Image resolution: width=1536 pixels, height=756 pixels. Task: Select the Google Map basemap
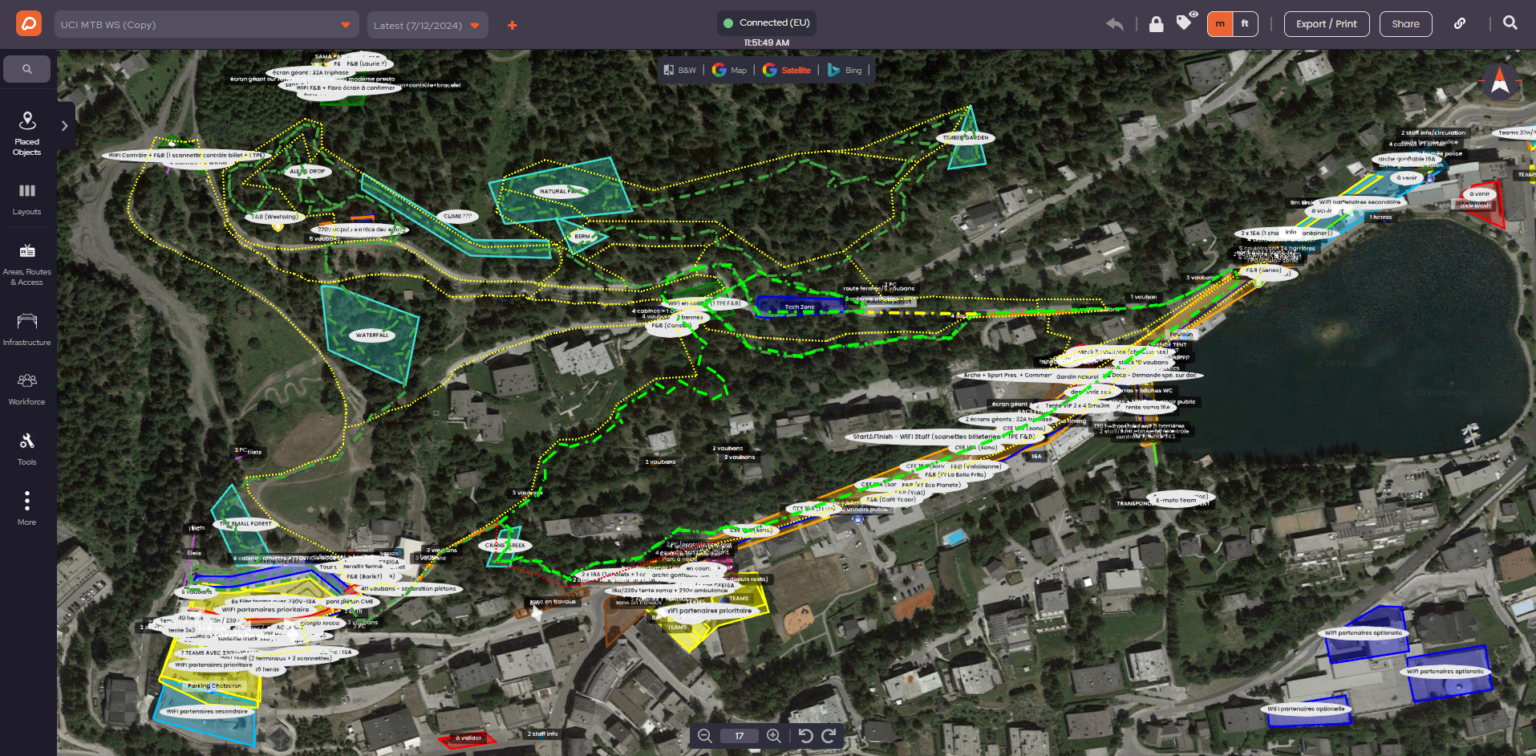(x=730, y=70)
